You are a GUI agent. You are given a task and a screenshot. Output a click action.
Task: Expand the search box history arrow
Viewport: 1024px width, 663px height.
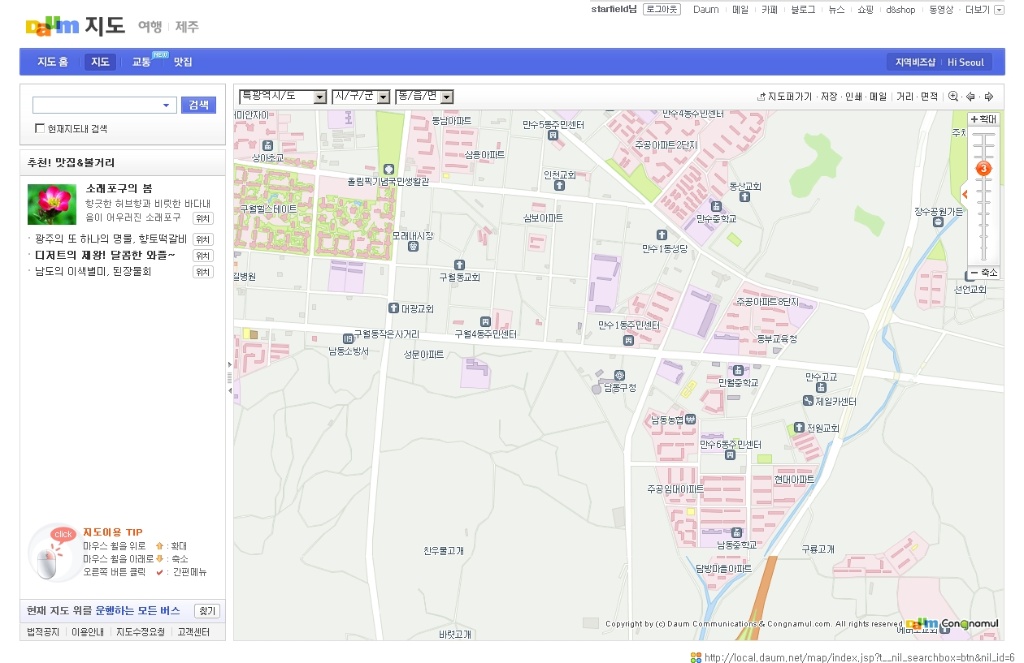[x=166, y=105]
